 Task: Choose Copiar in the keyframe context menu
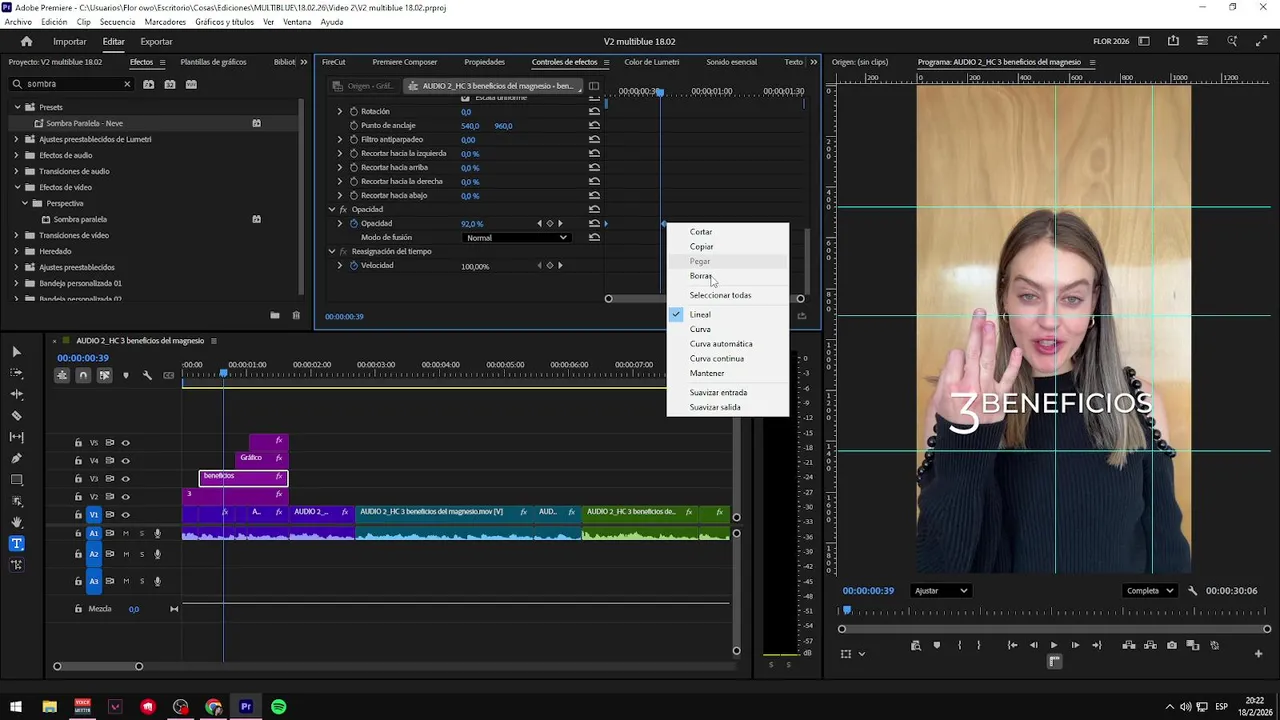(x=701, y=246)
